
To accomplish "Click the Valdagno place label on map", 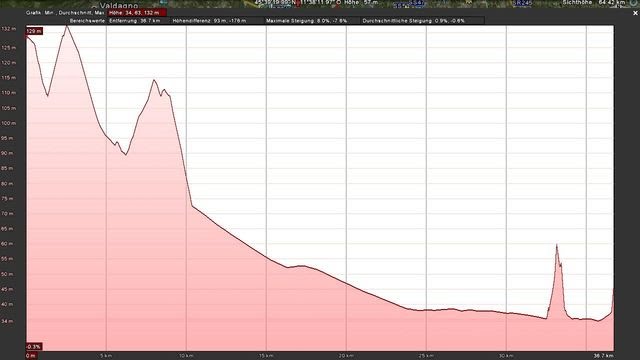I will [119, 6].
